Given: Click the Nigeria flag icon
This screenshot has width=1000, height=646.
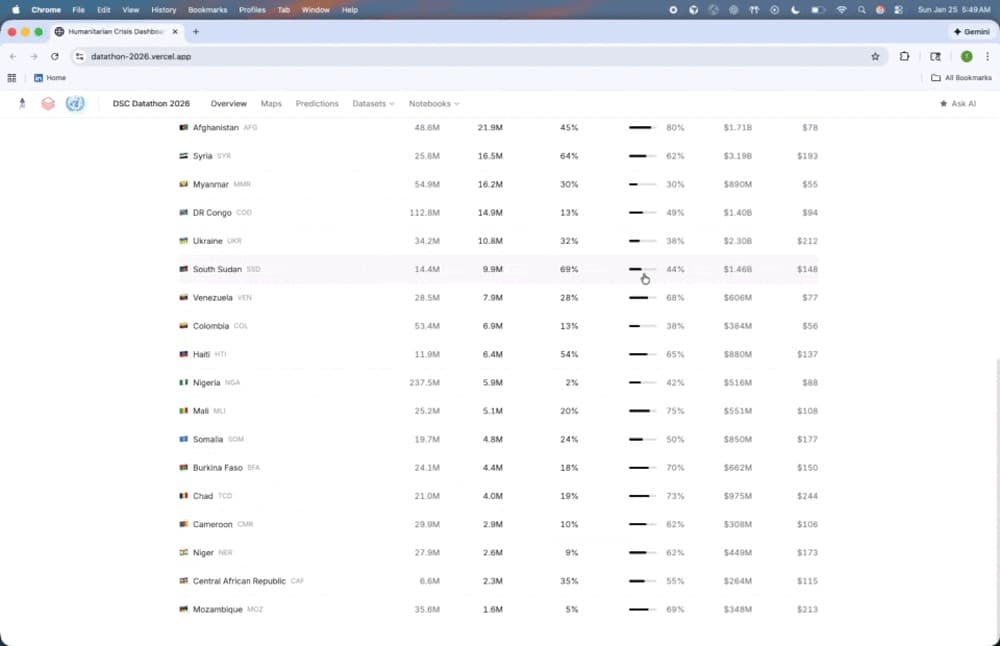Looking at the screenshot, I should click(184, 383).
